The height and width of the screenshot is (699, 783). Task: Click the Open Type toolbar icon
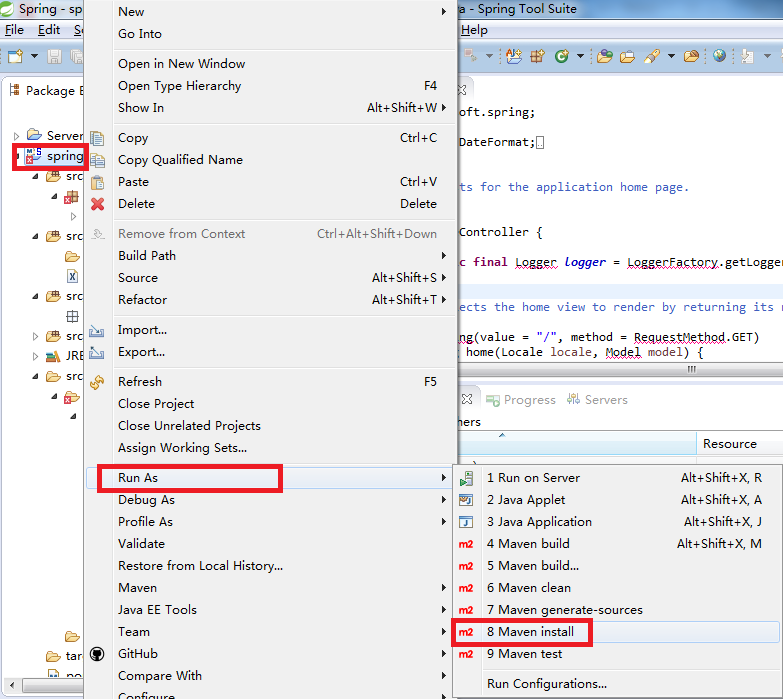[x=605, y=56]
